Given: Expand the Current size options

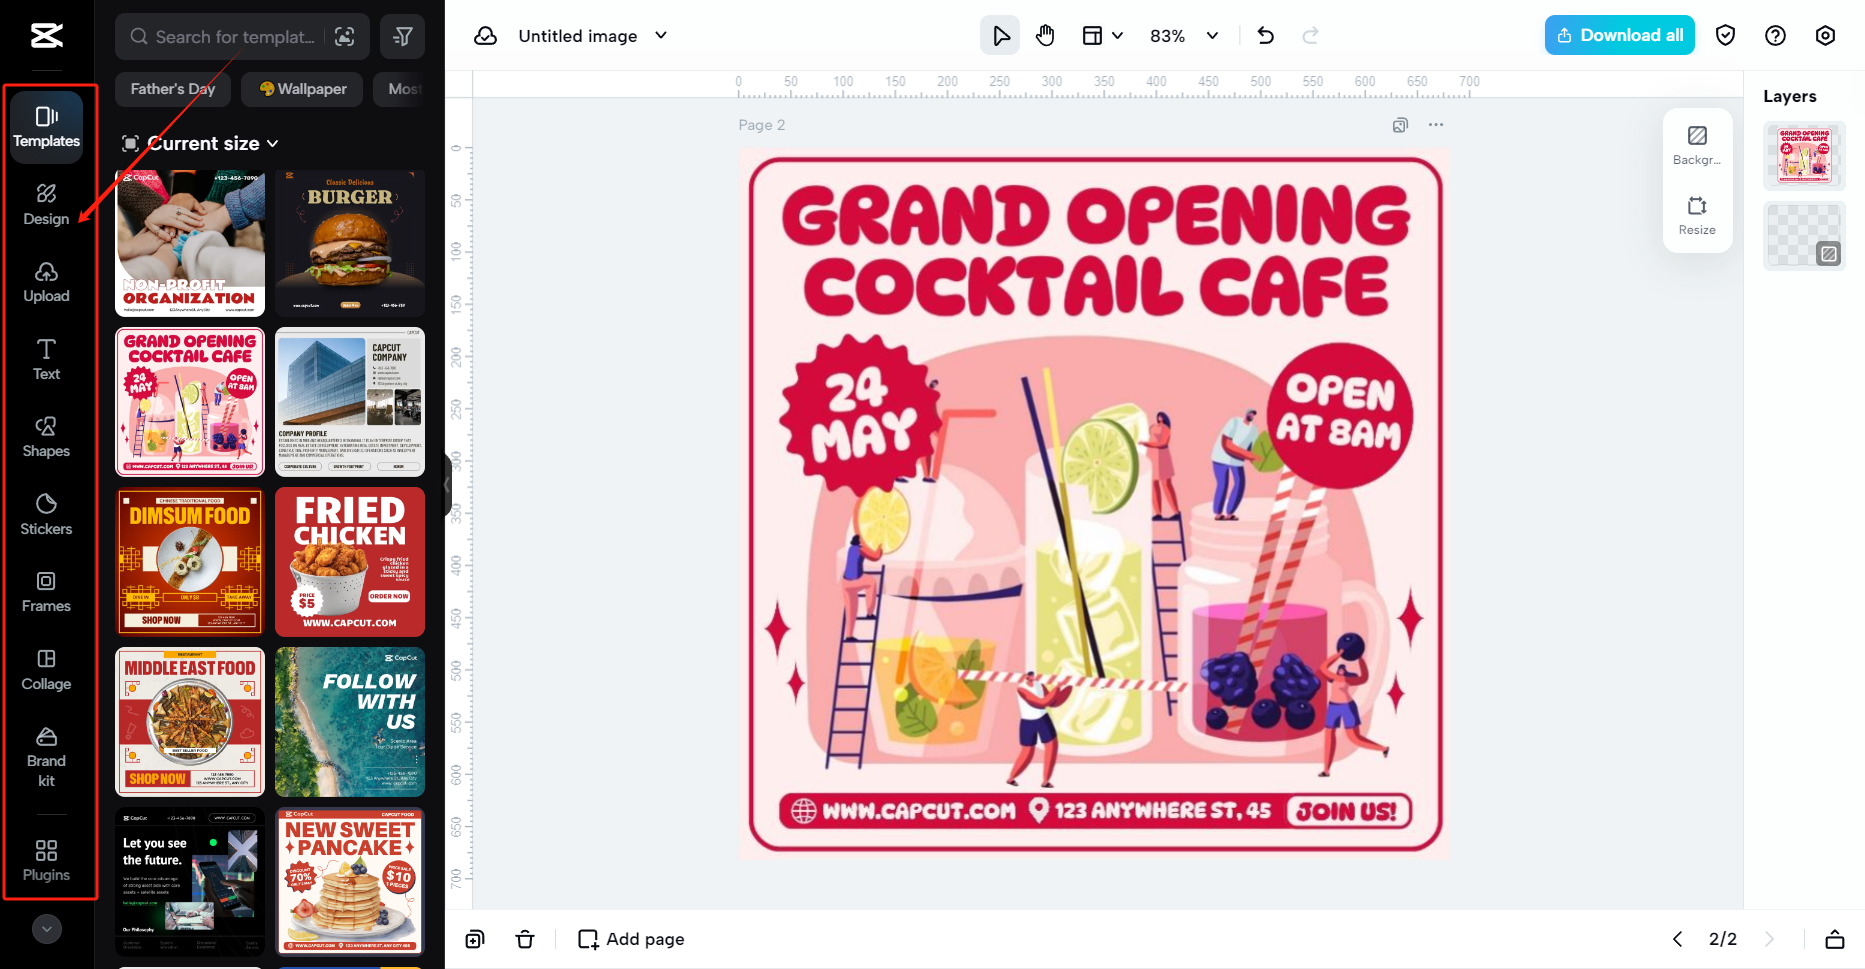Looking at the screenshot, I should (200, 143).
